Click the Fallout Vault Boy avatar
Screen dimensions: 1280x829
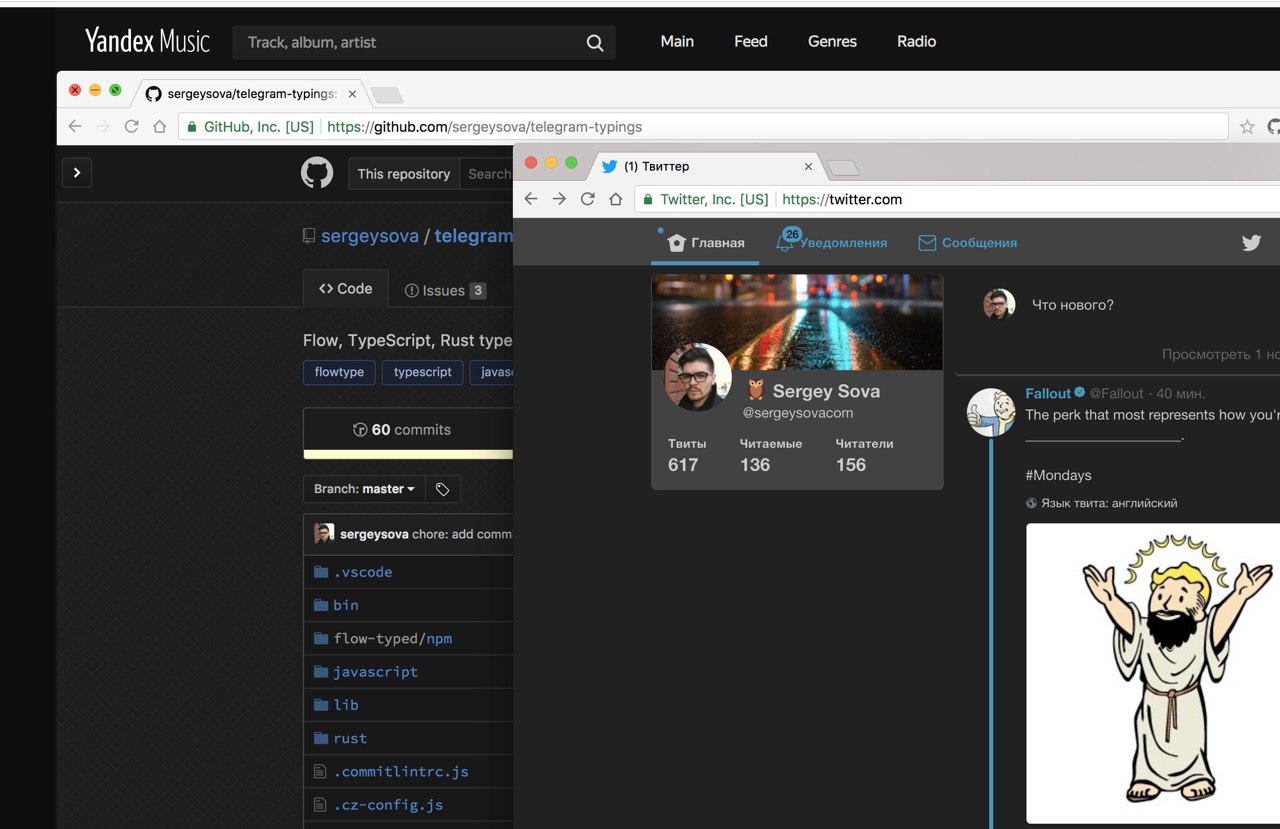click(991, 412)
